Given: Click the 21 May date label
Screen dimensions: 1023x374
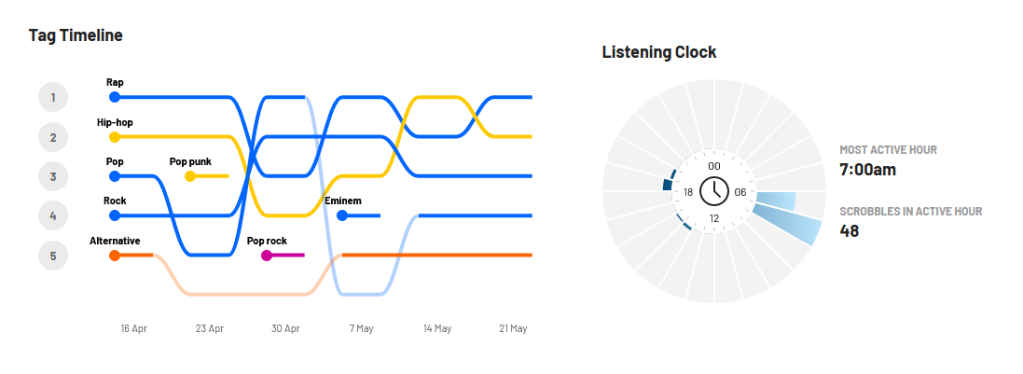Looking at the screenshot, I should tap(513, 328).
